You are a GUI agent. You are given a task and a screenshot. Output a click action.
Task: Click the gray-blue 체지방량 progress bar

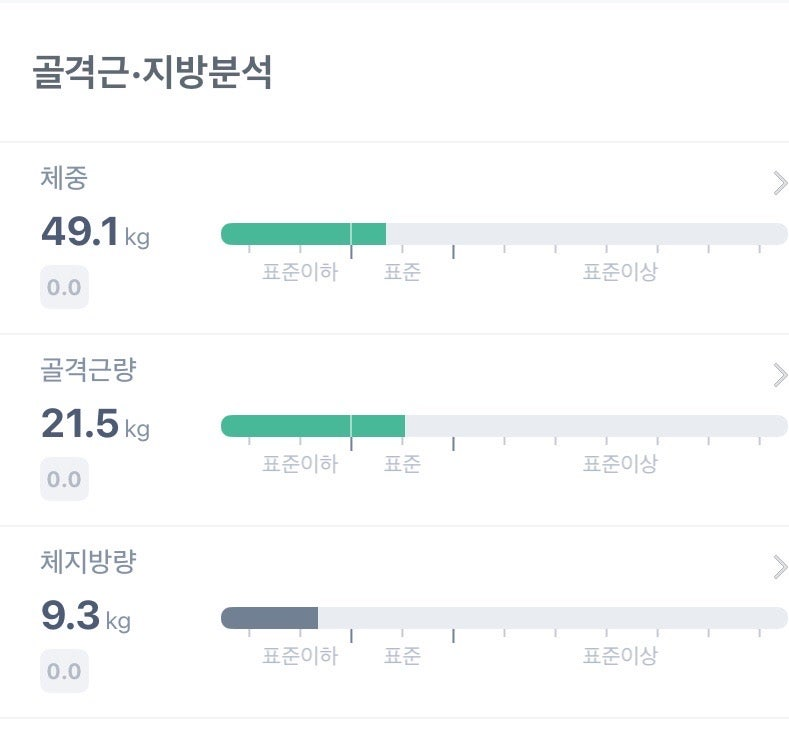(269, 618)
